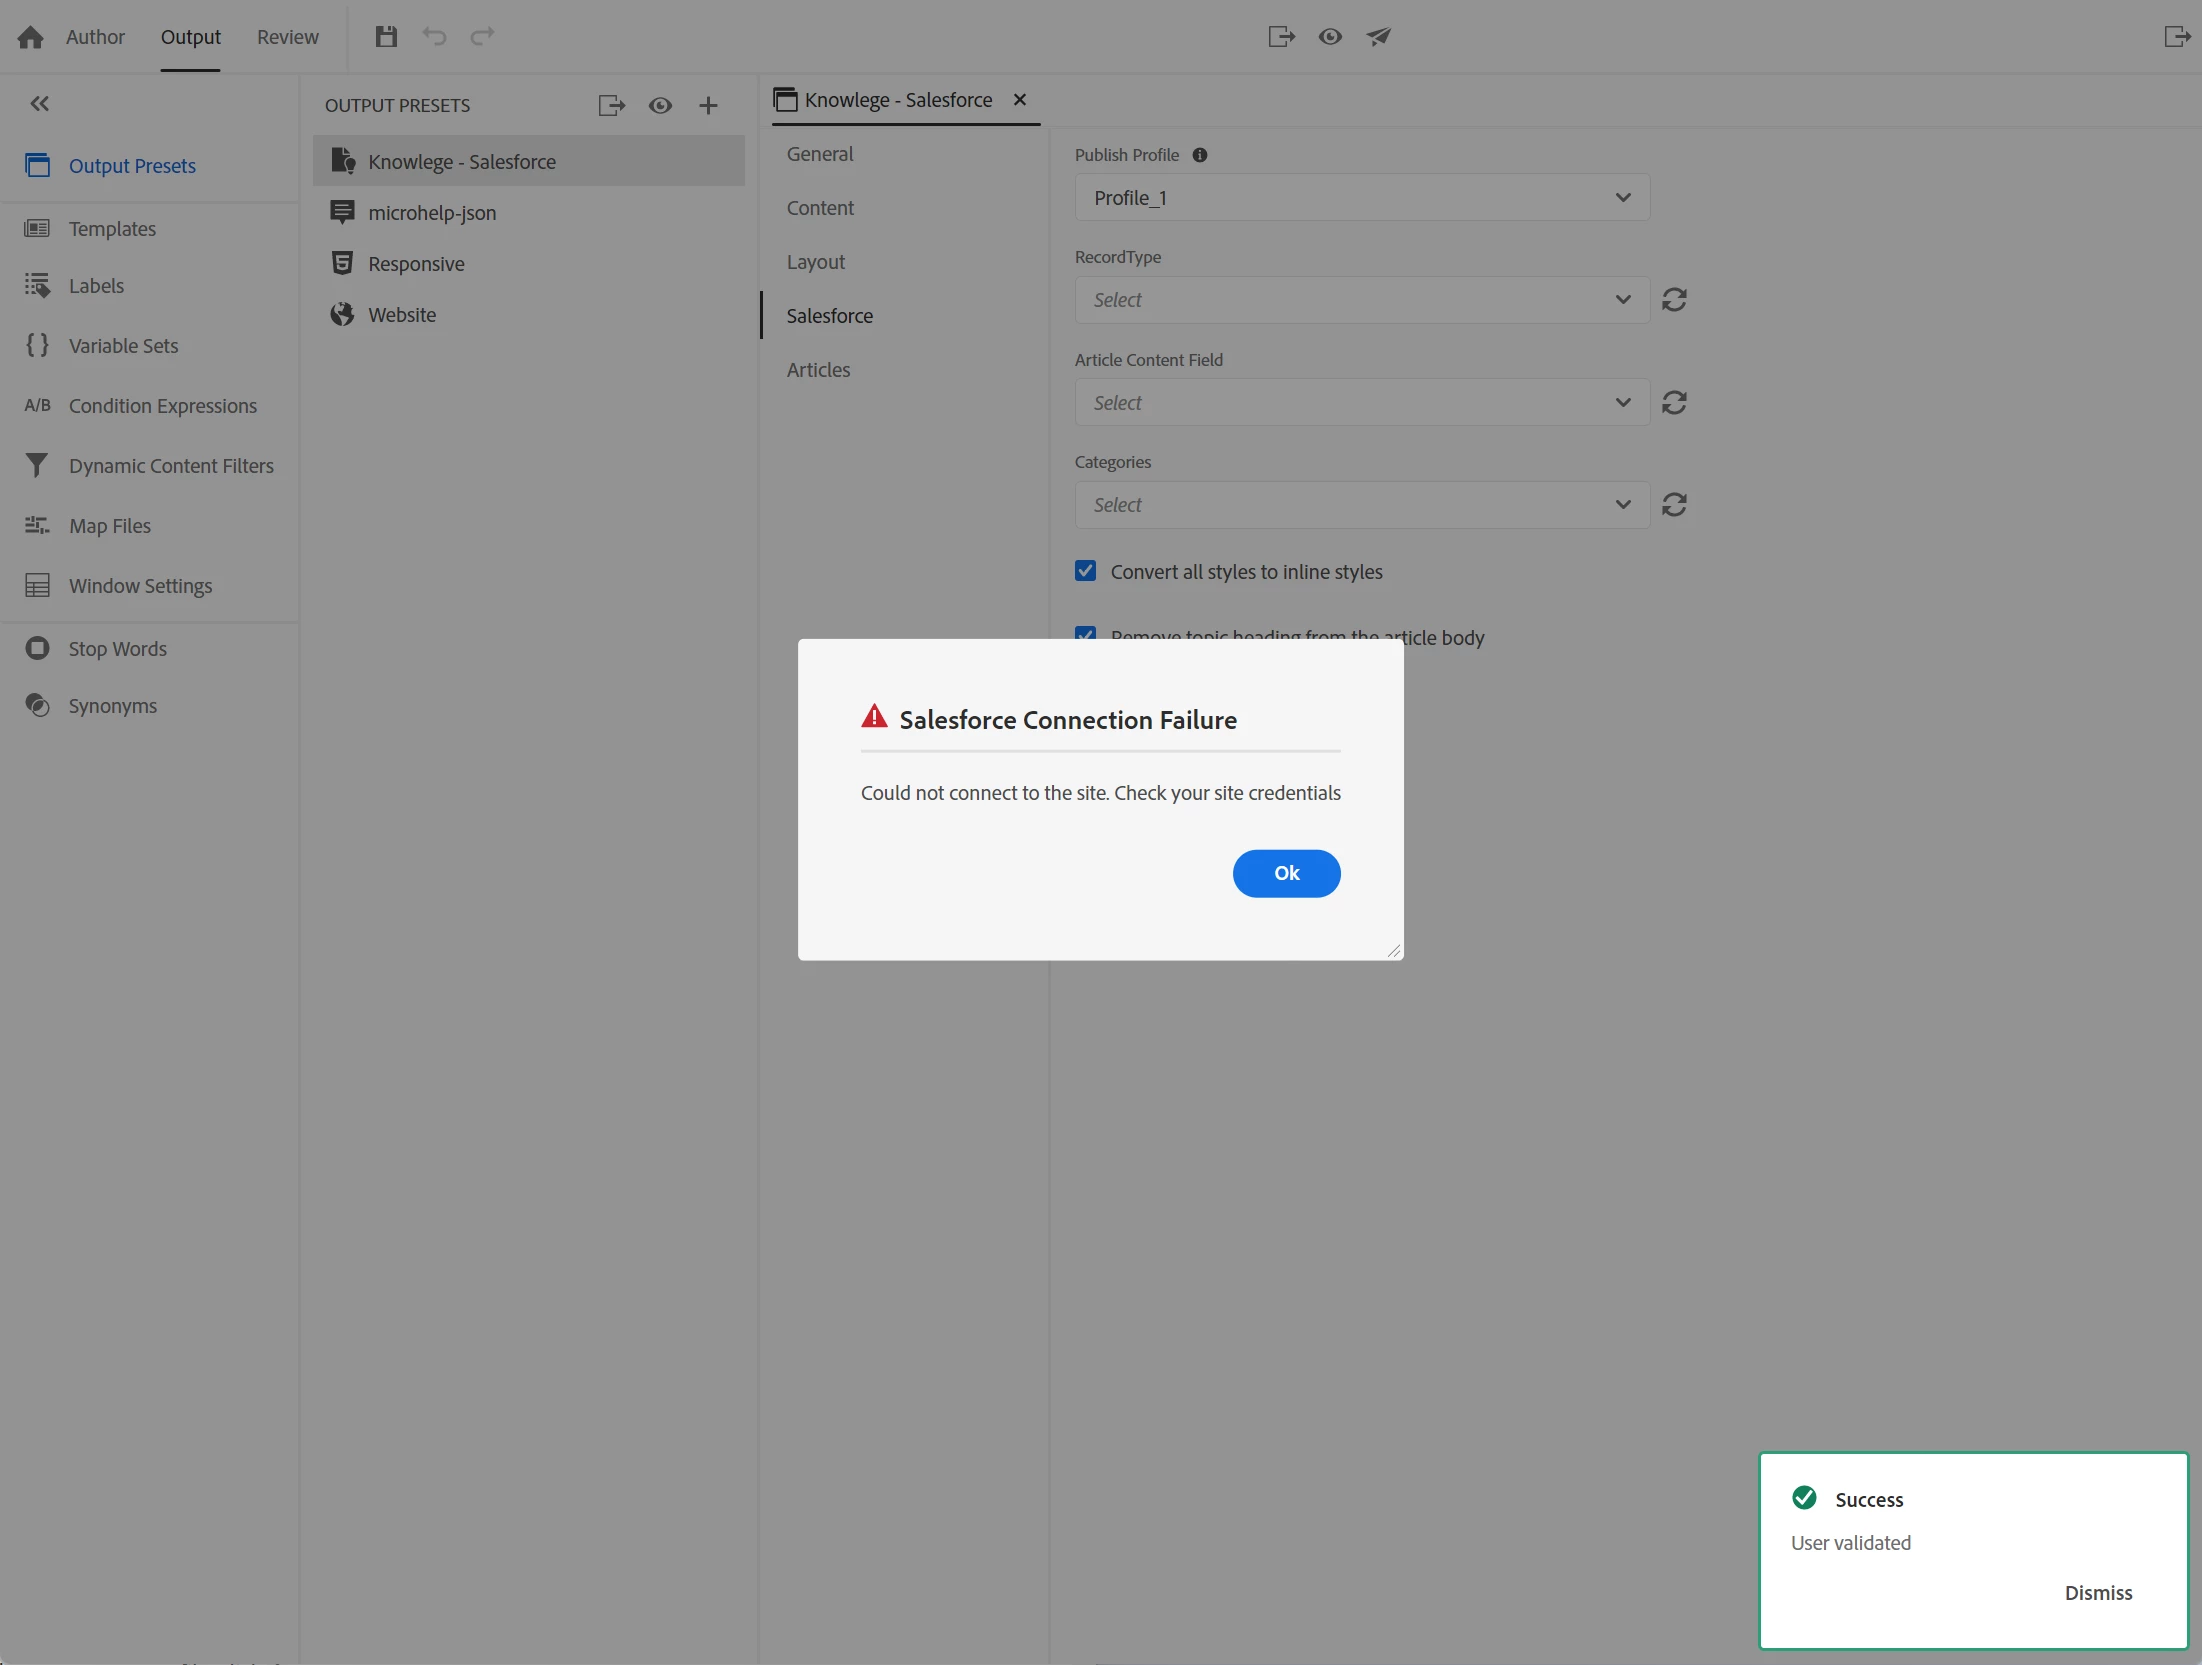
Task: Collapse the left sidebar with double chevron
Action: (39, 104)
